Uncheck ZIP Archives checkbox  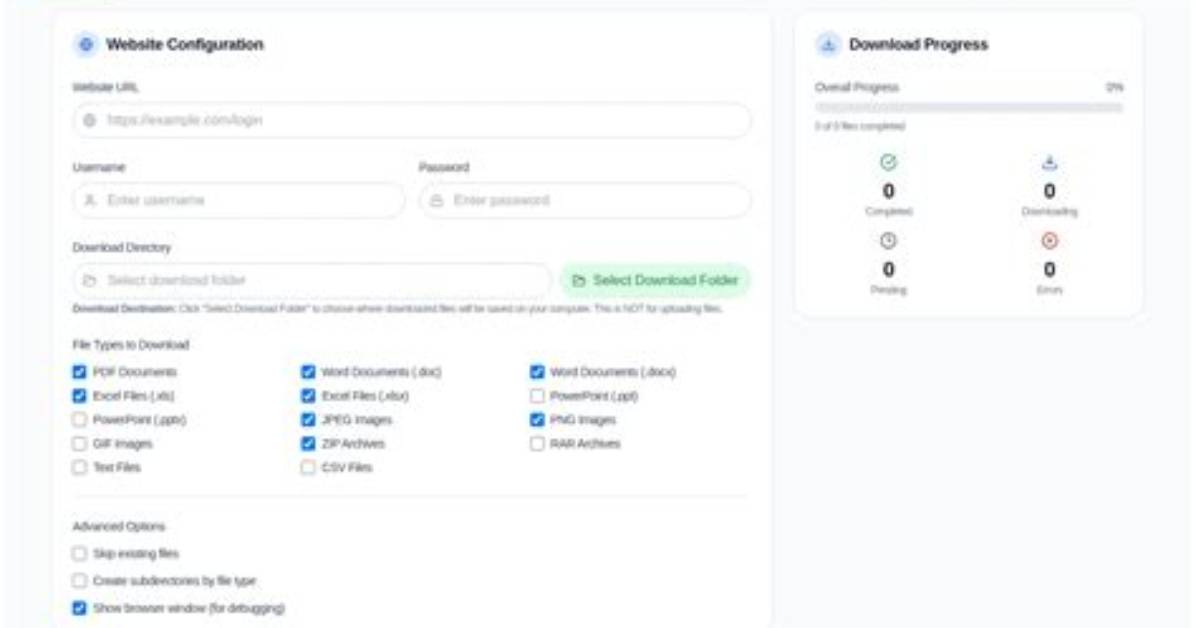[308, 443]
